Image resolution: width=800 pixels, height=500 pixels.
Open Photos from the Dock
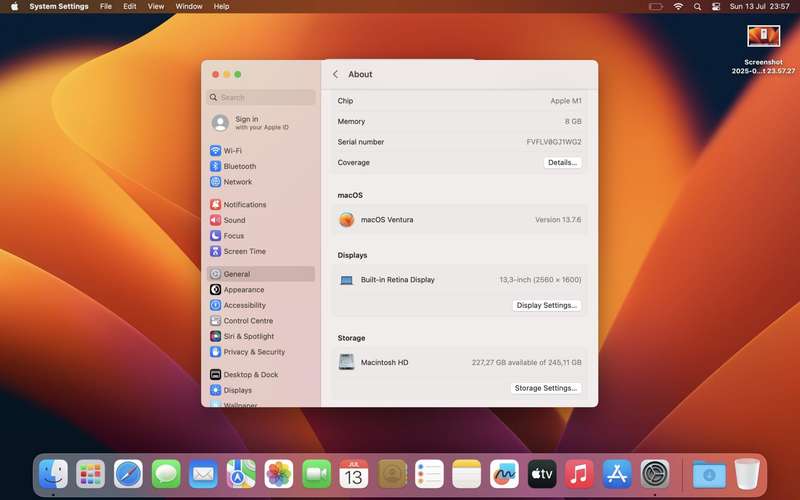279,474
